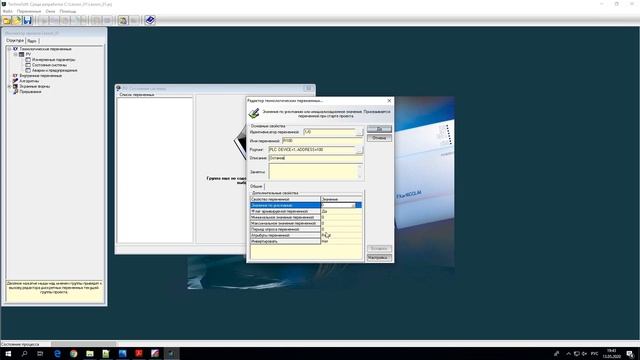Save the project with the floppy disk icon

(x=27, y=20)
